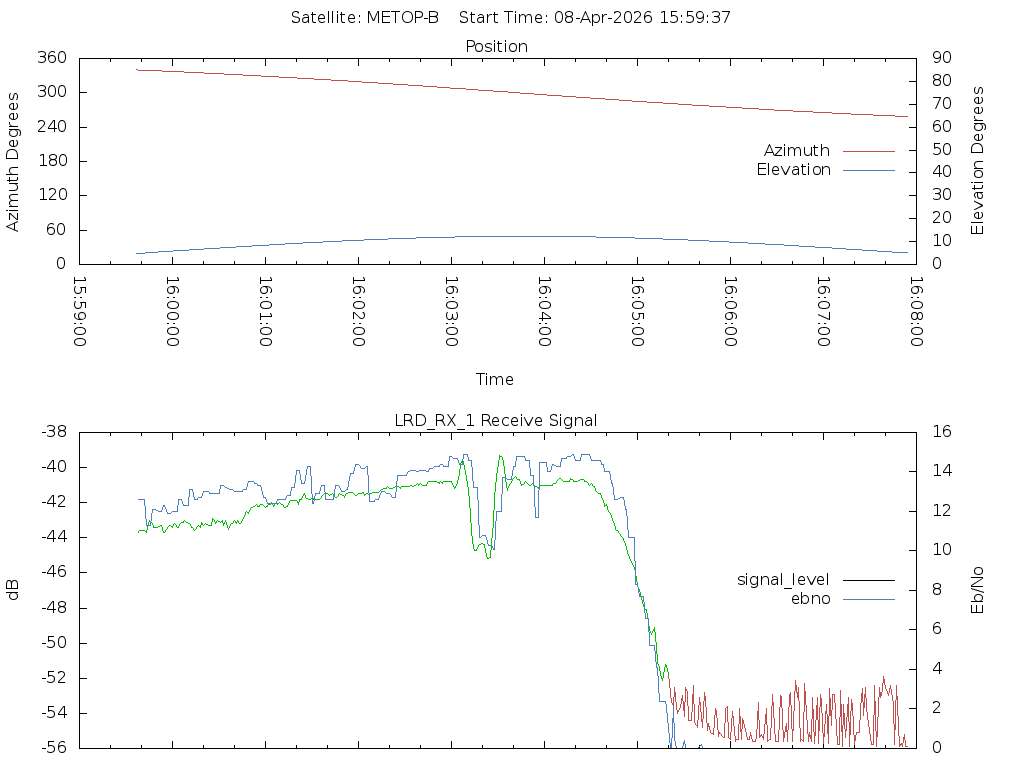Click the 16:05:00 time axis label
Viewport: 1024px width, 768px height.
(637, 312)
